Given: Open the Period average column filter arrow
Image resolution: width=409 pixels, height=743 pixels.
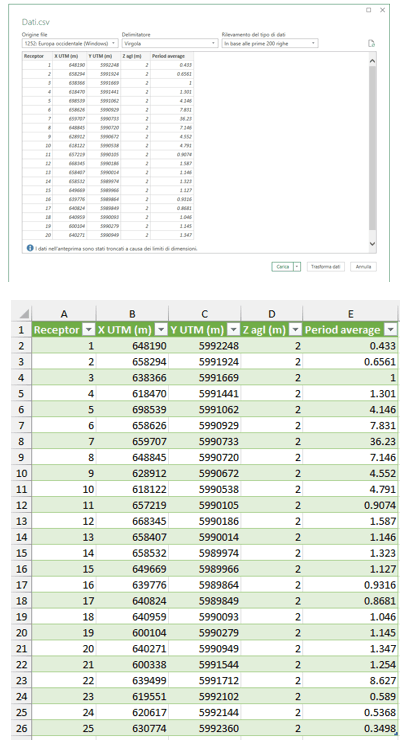Looking at the screenshot, I should [x=391, y=330].
